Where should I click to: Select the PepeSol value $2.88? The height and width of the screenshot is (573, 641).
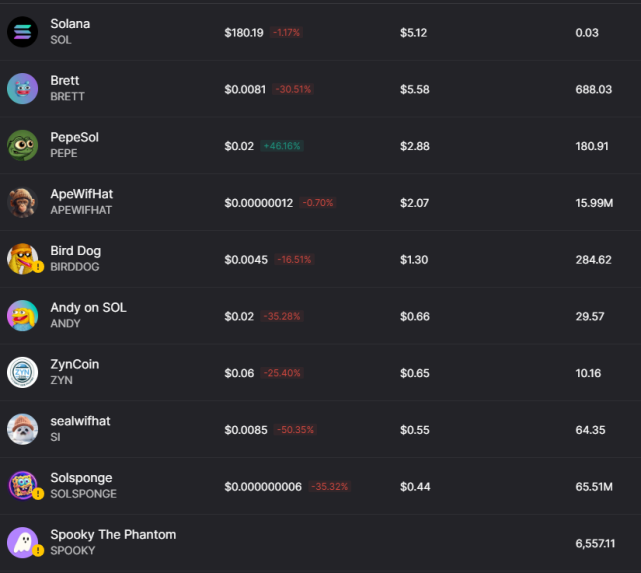[415, 146]
